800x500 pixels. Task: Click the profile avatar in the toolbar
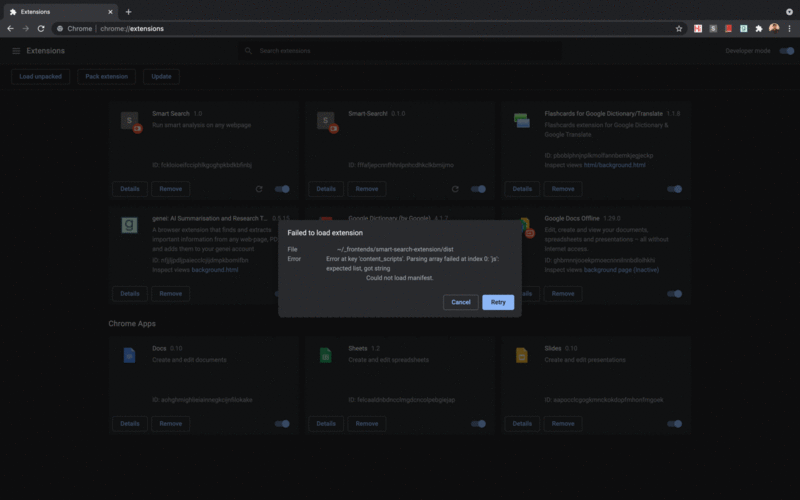pyautogui.click(x=774, y=29)
